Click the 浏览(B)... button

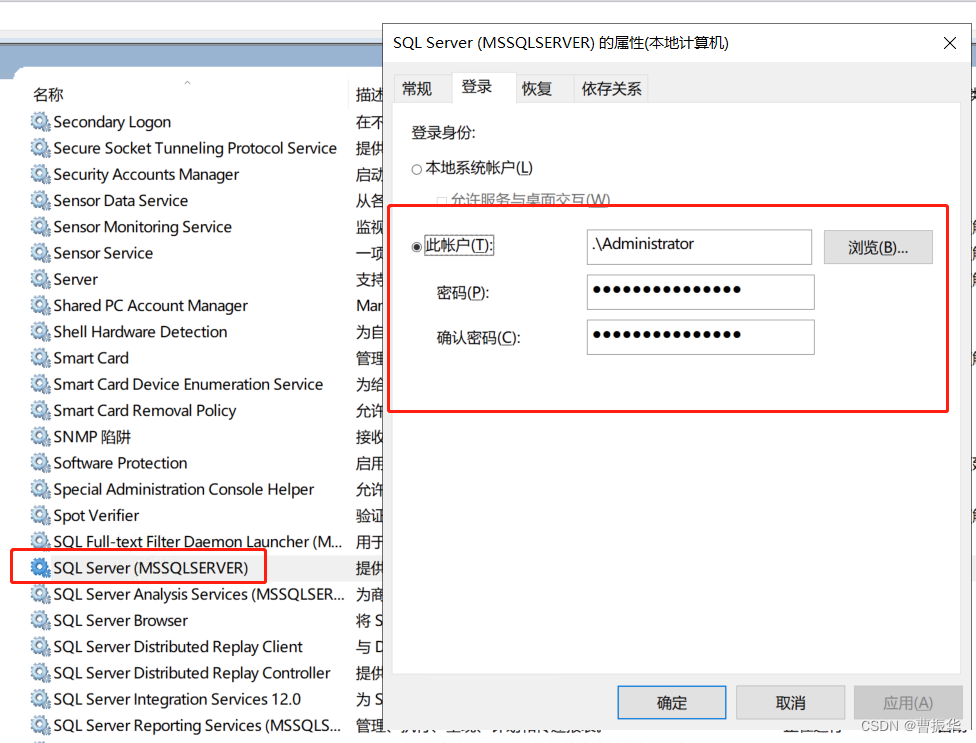(878, 247)
